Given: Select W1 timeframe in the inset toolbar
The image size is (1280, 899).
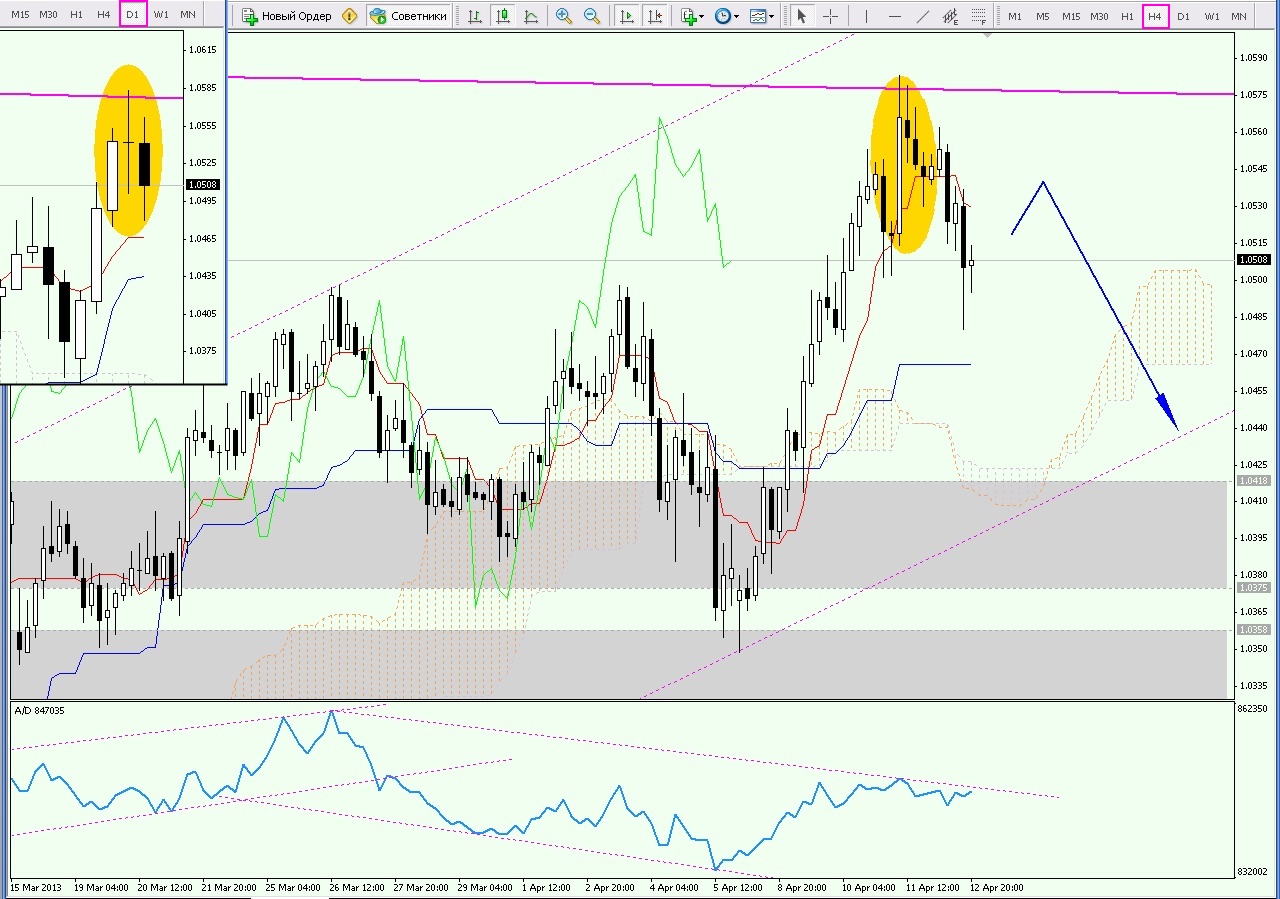Looking at the screenshot, I should [x=161, y=14].
